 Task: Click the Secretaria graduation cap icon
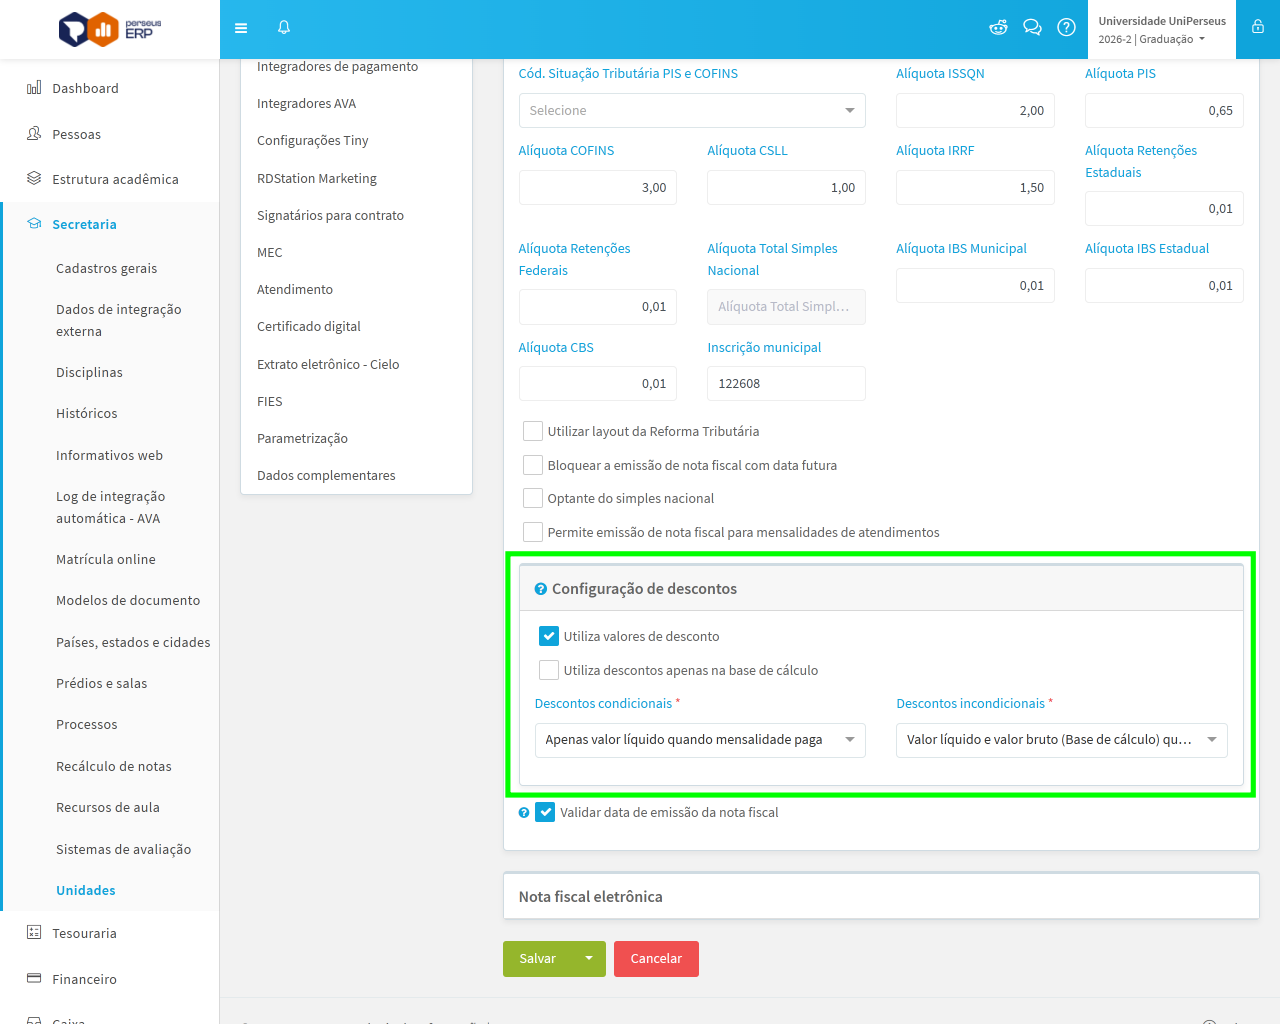point(34,224)
